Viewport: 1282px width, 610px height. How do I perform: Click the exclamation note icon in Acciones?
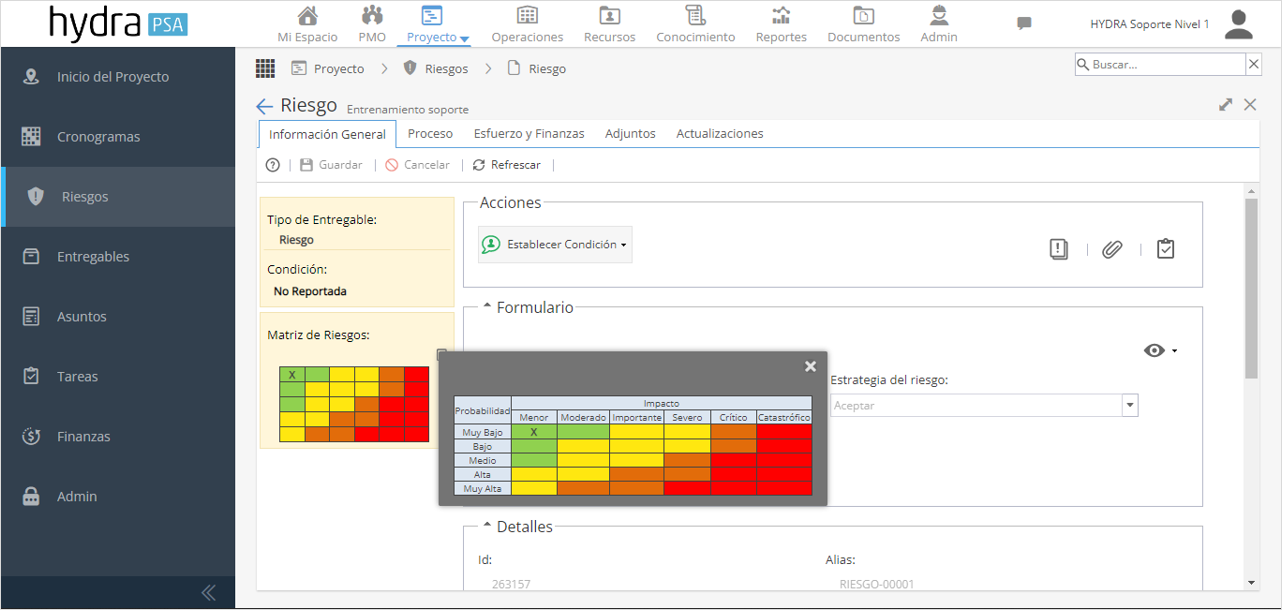[x=1059, y=249]
